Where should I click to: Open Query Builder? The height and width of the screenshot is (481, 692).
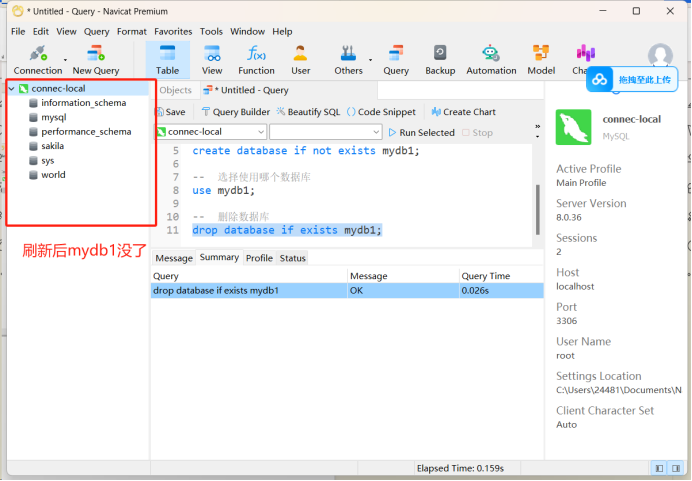[235, 112]
